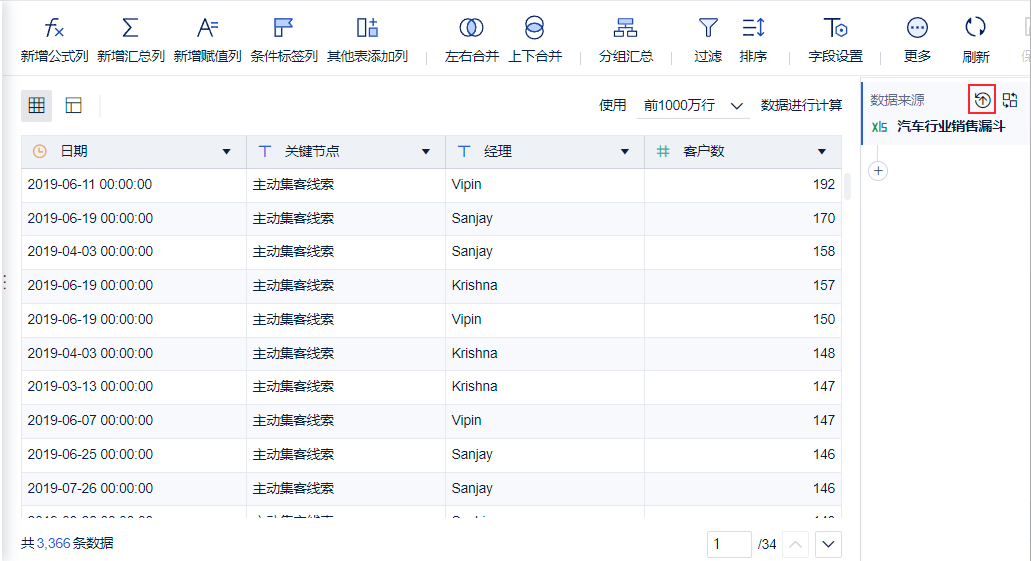
Task: Click the 日期 clock type icon
Action: point(39,151)
